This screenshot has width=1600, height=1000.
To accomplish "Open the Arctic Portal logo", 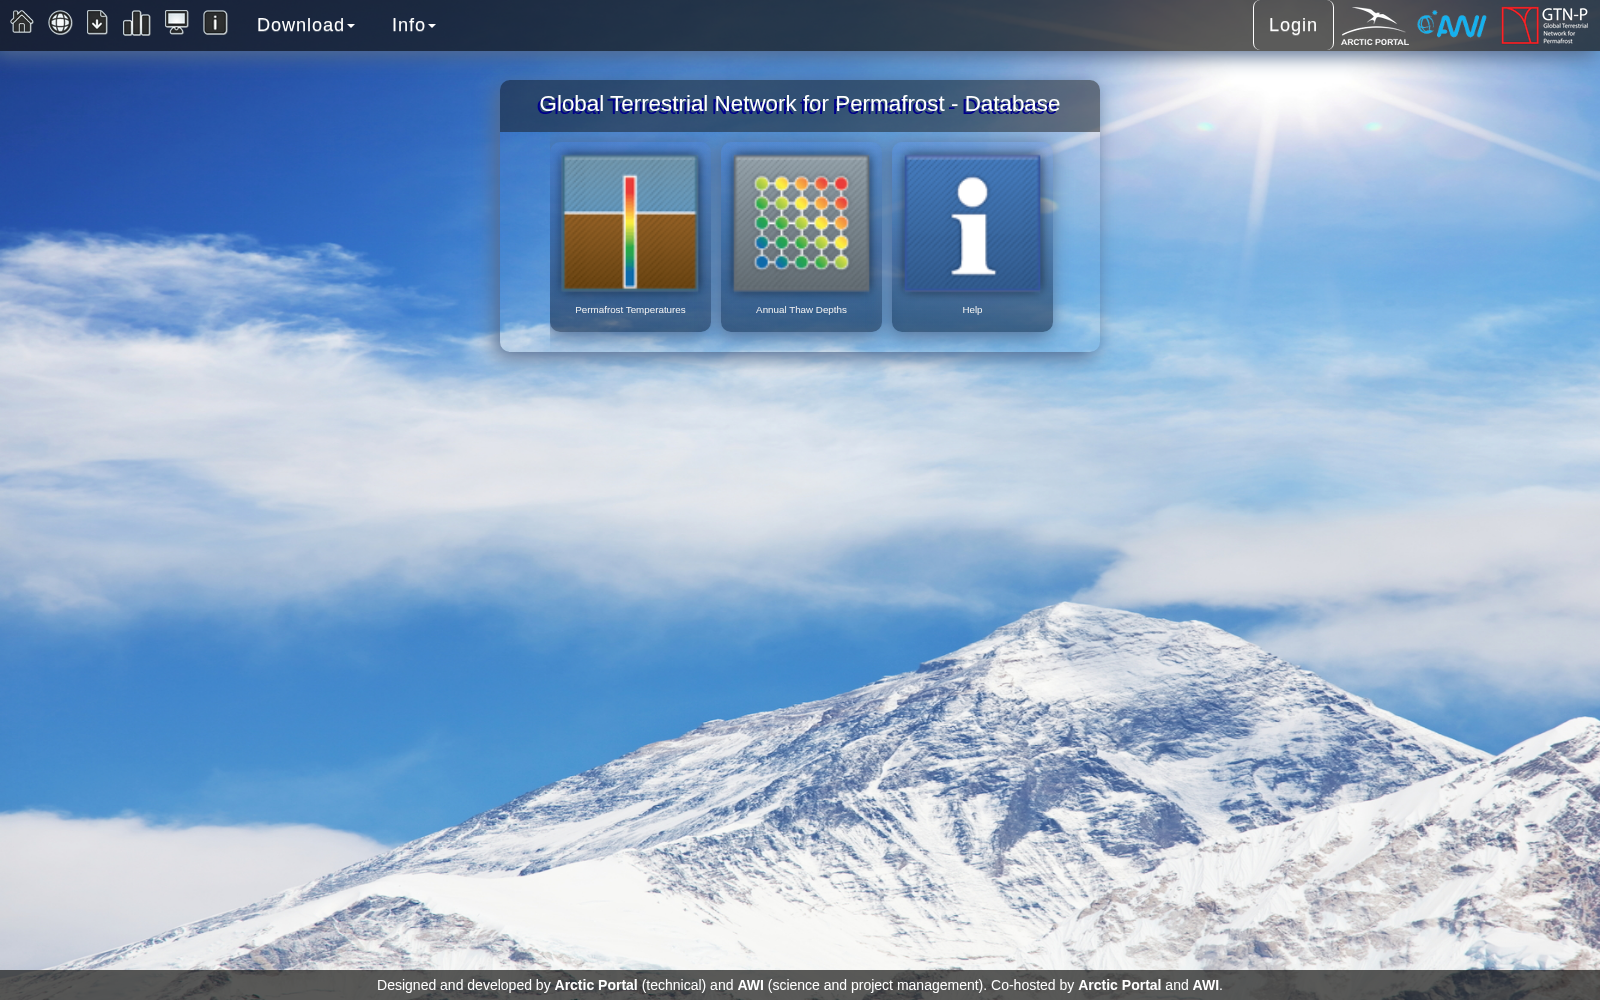I will tap(1375, 26).
